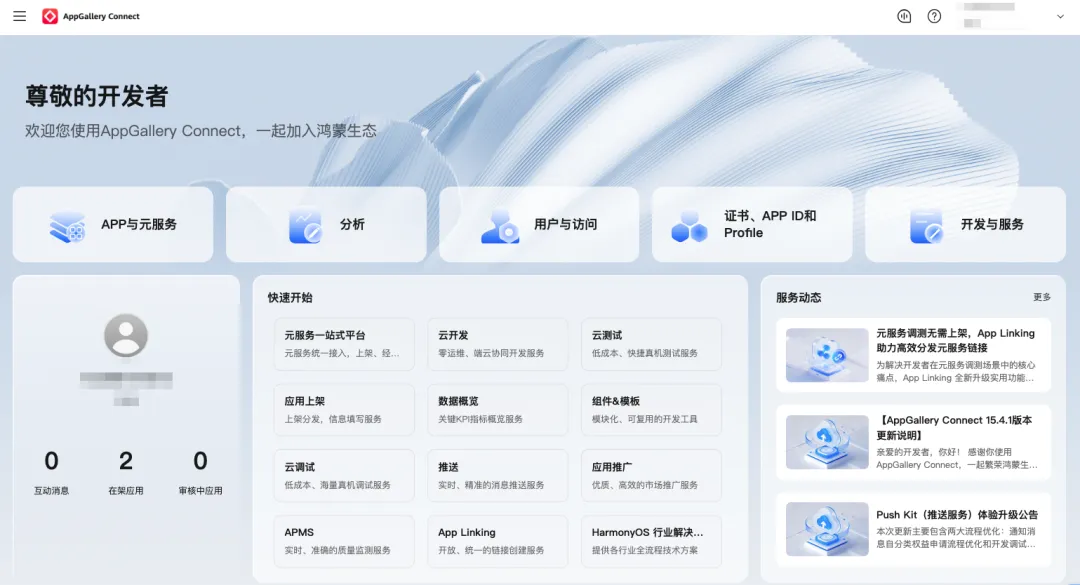Click the AppGallery Connect logo
The image size is (1080, 585).
tap(91, 16)
